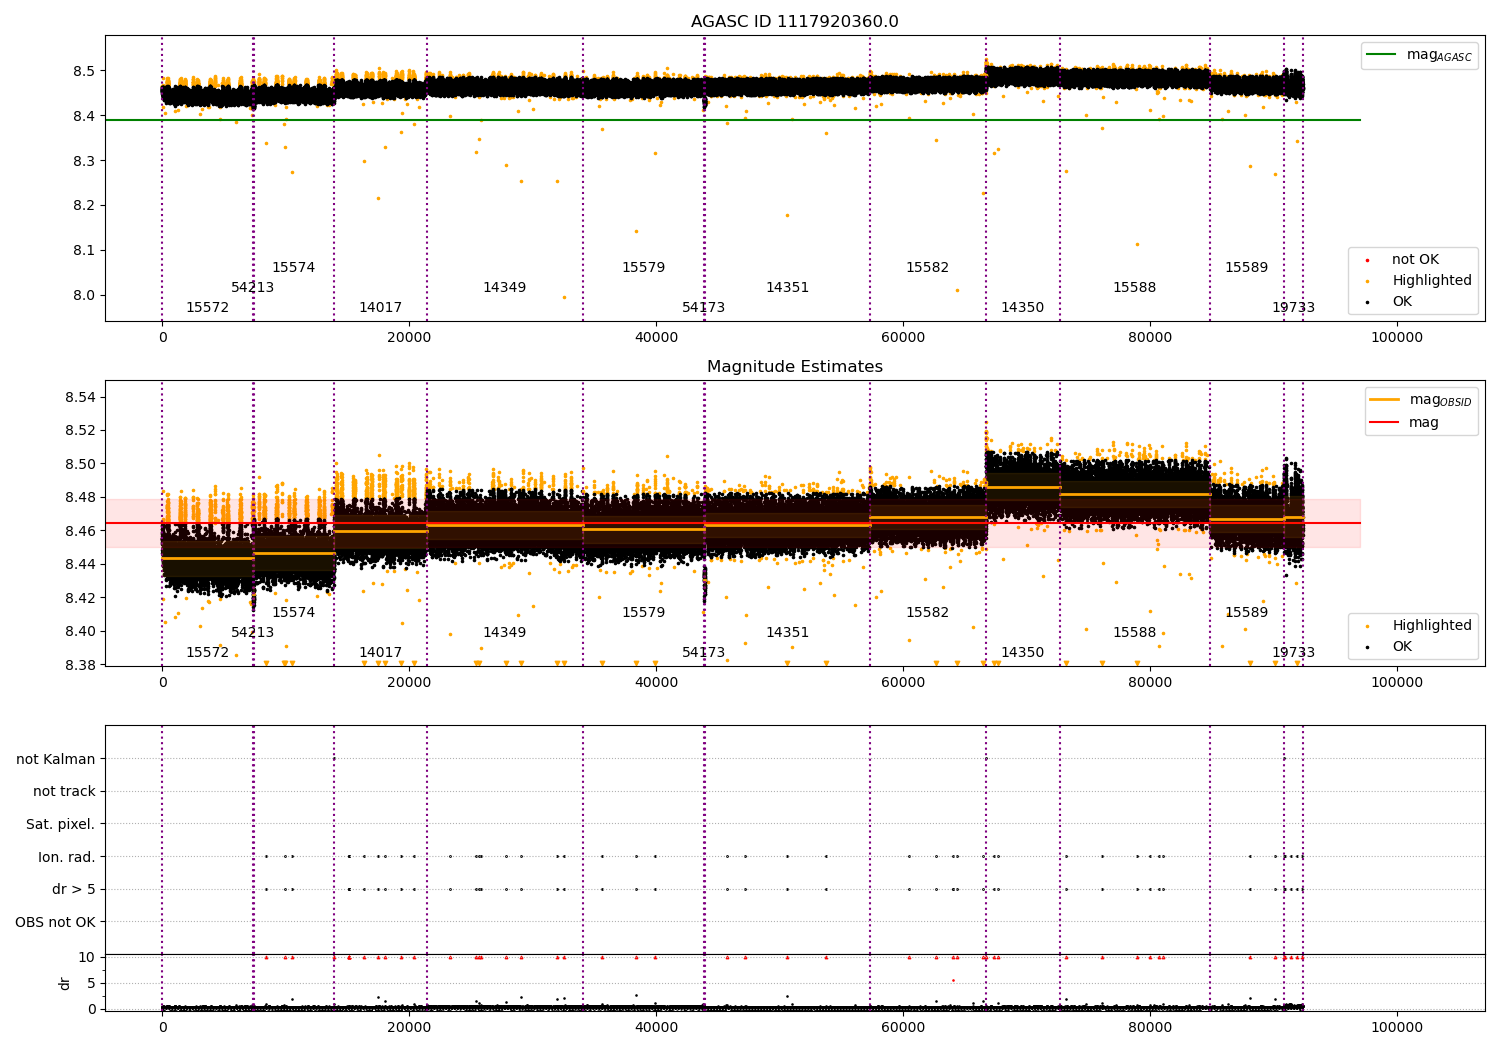Click the green mag AGASC legend line sample

pos(1382,55)
